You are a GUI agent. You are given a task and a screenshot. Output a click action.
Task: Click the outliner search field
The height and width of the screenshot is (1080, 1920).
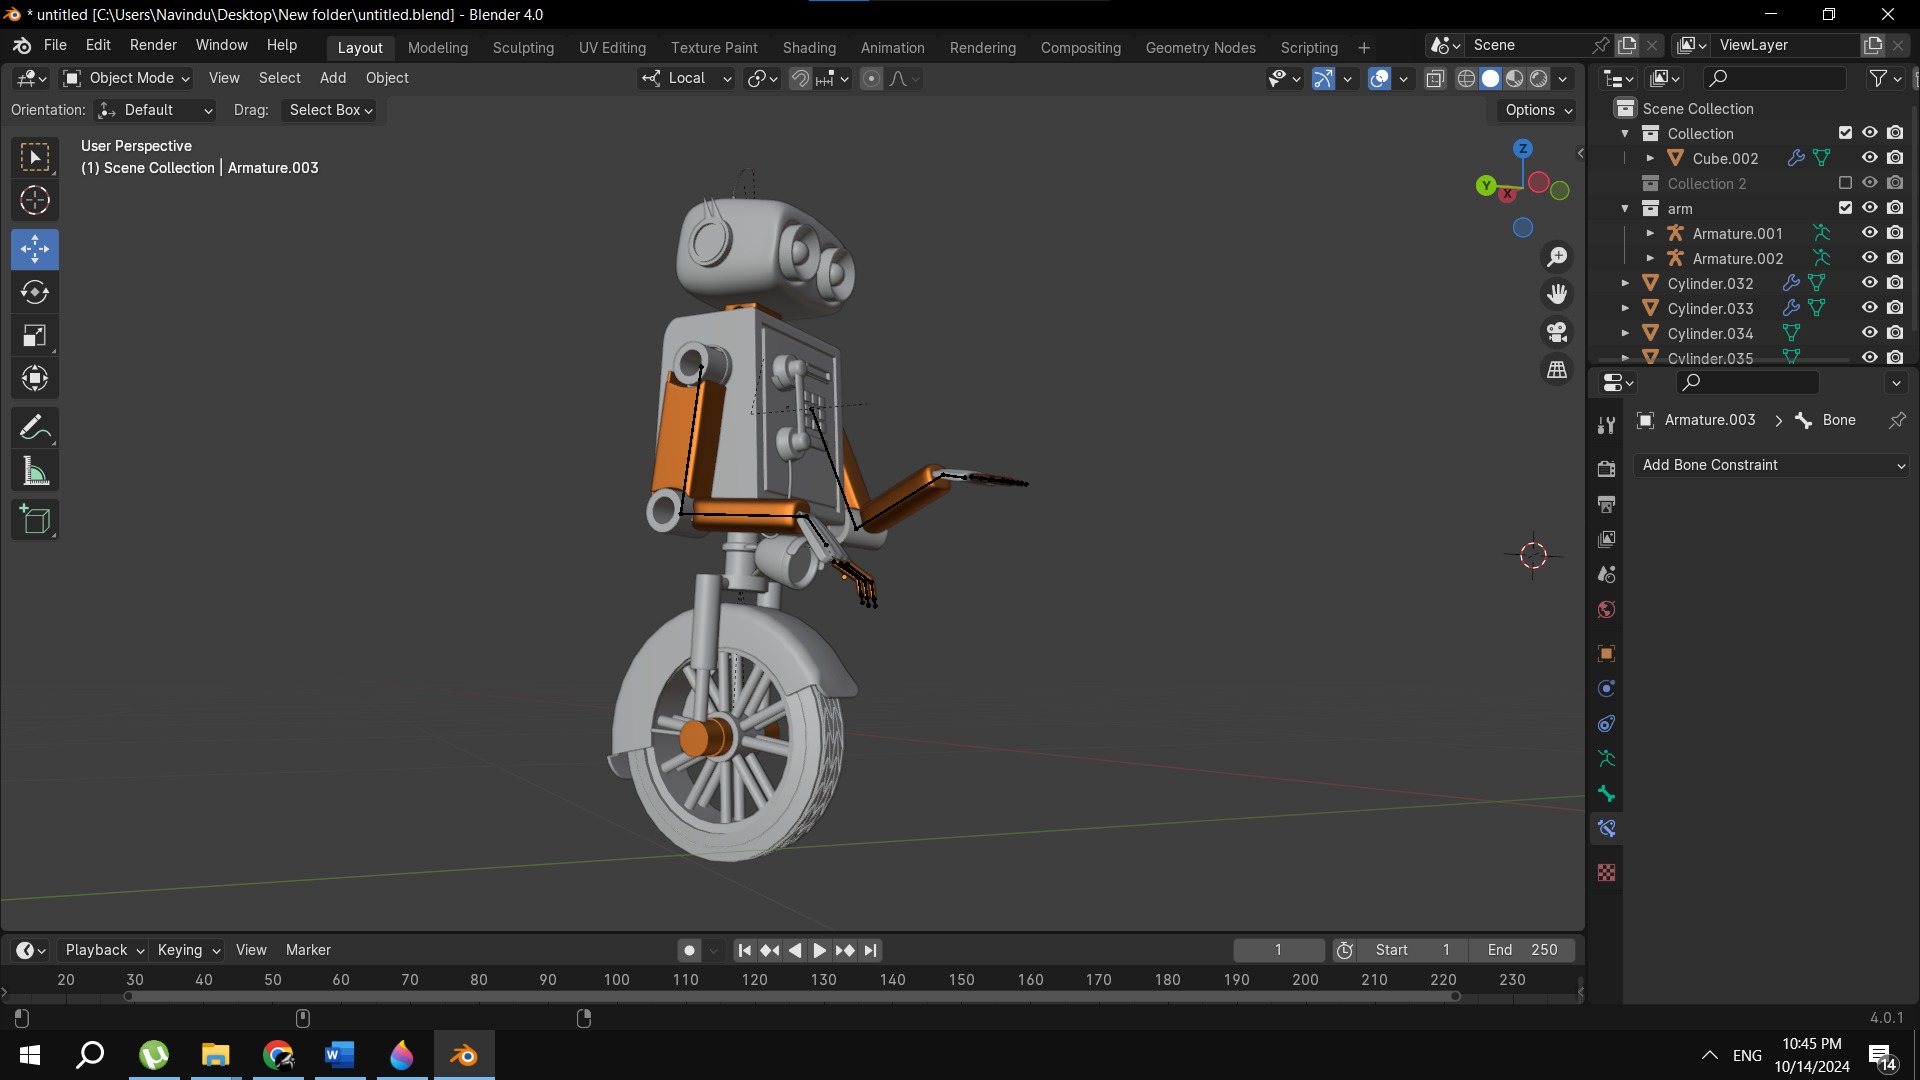click(x=1775, y=78)
